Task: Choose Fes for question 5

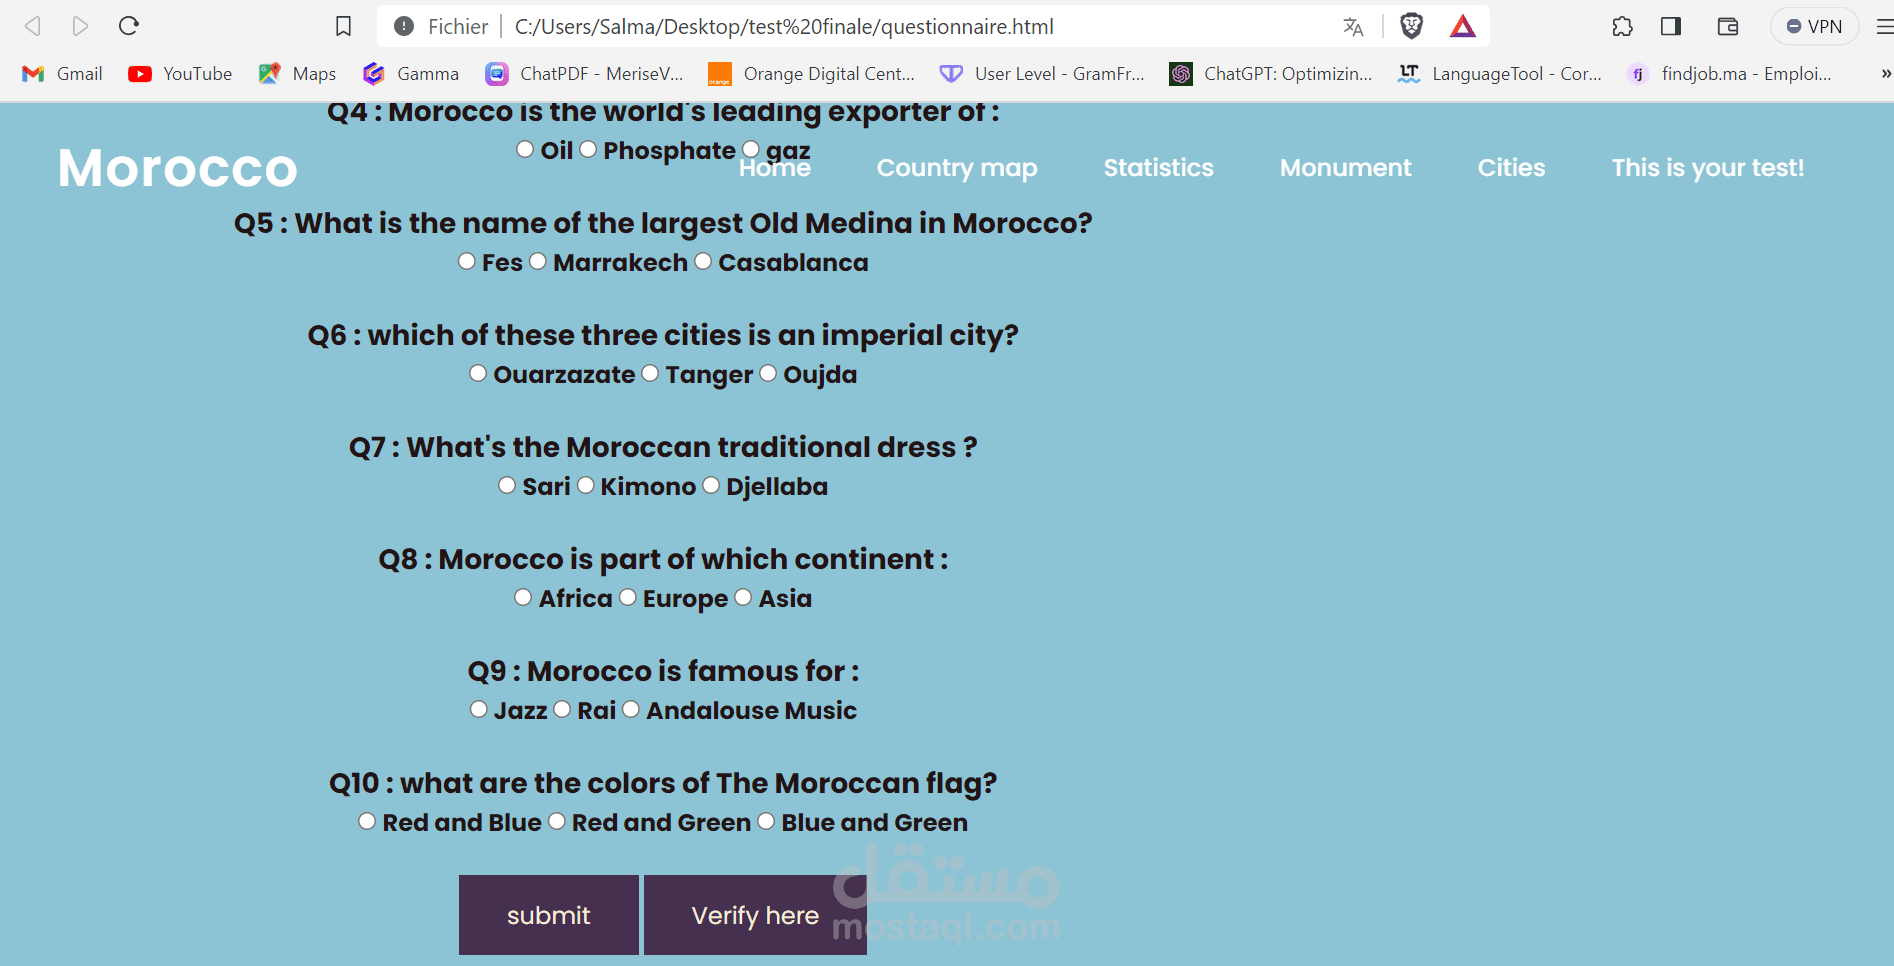Action: pyautogui.click(x=467, y=261)
